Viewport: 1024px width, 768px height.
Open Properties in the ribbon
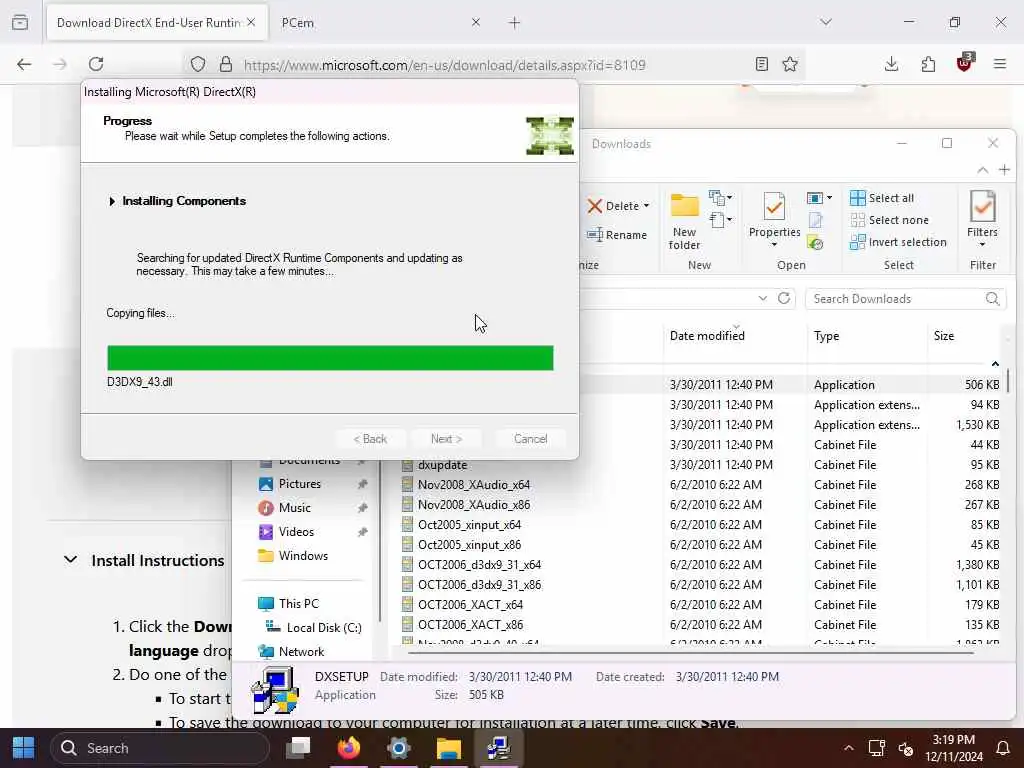point(775,219)
